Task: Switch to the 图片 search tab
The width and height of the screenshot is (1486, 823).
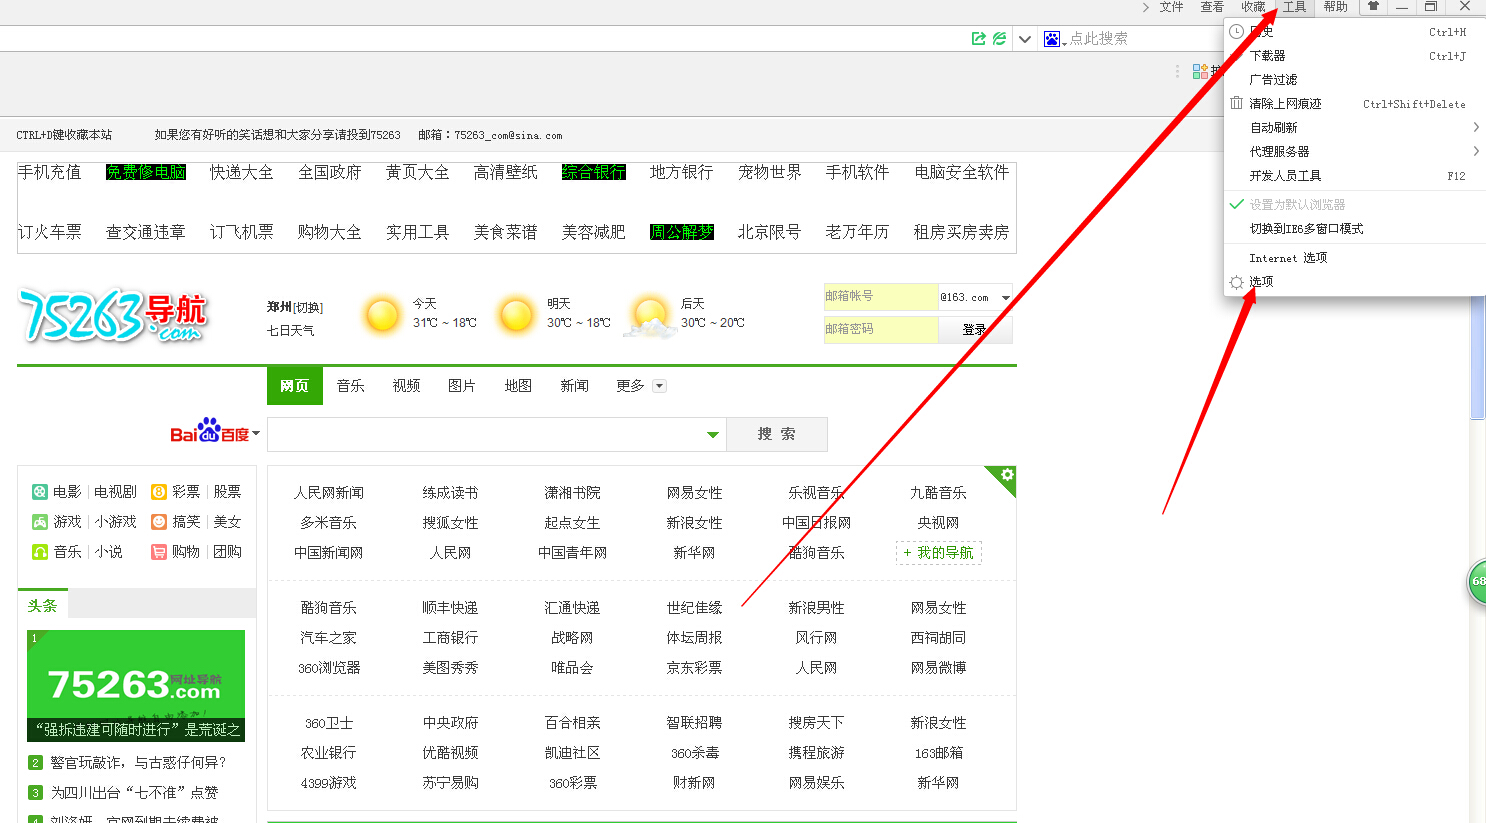Action: tap(462, 386)
